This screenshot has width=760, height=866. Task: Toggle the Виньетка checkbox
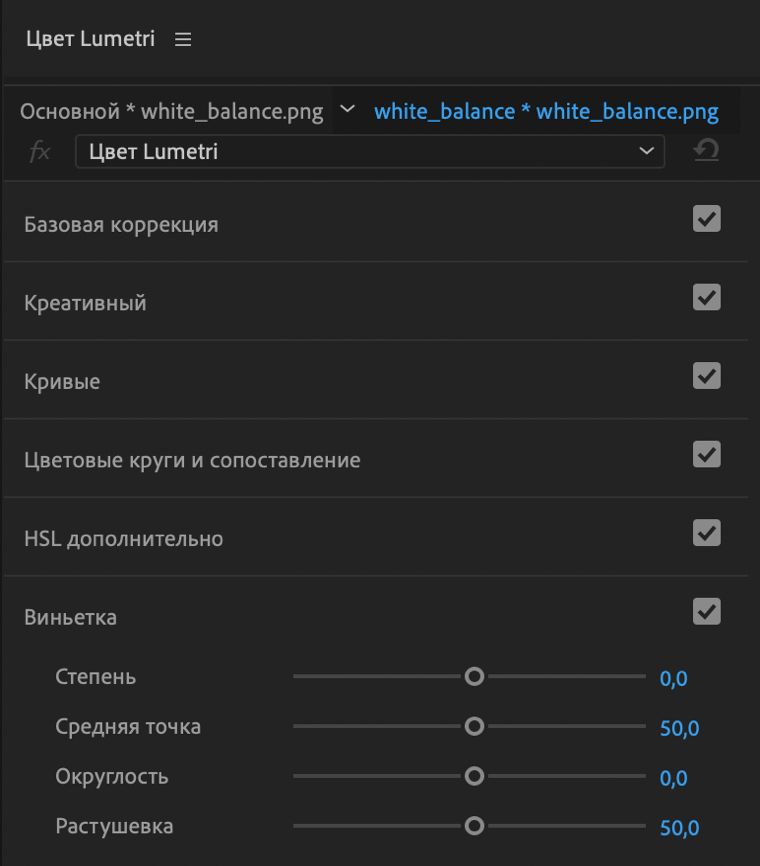706,611
